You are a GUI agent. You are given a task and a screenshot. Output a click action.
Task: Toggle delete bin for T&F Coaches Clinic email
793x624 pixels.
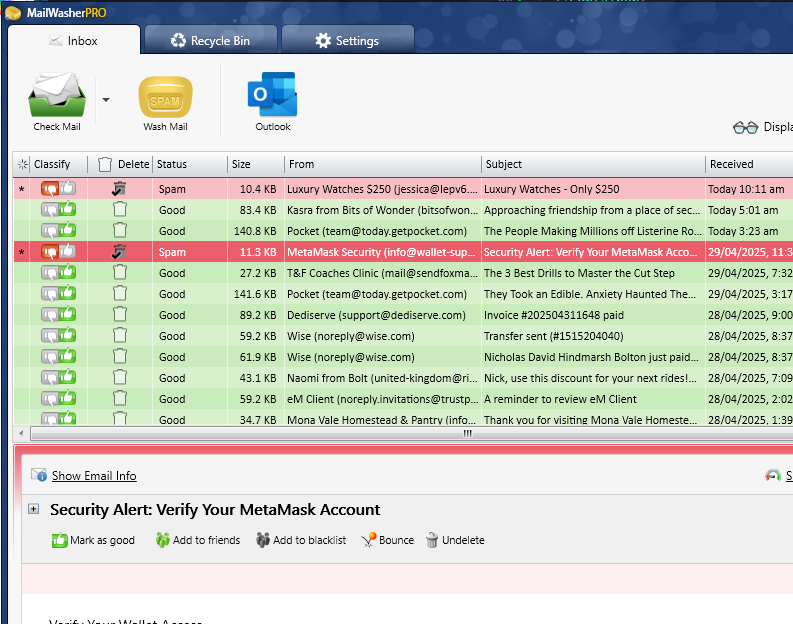pyautogui.click(x=120, y=273)
